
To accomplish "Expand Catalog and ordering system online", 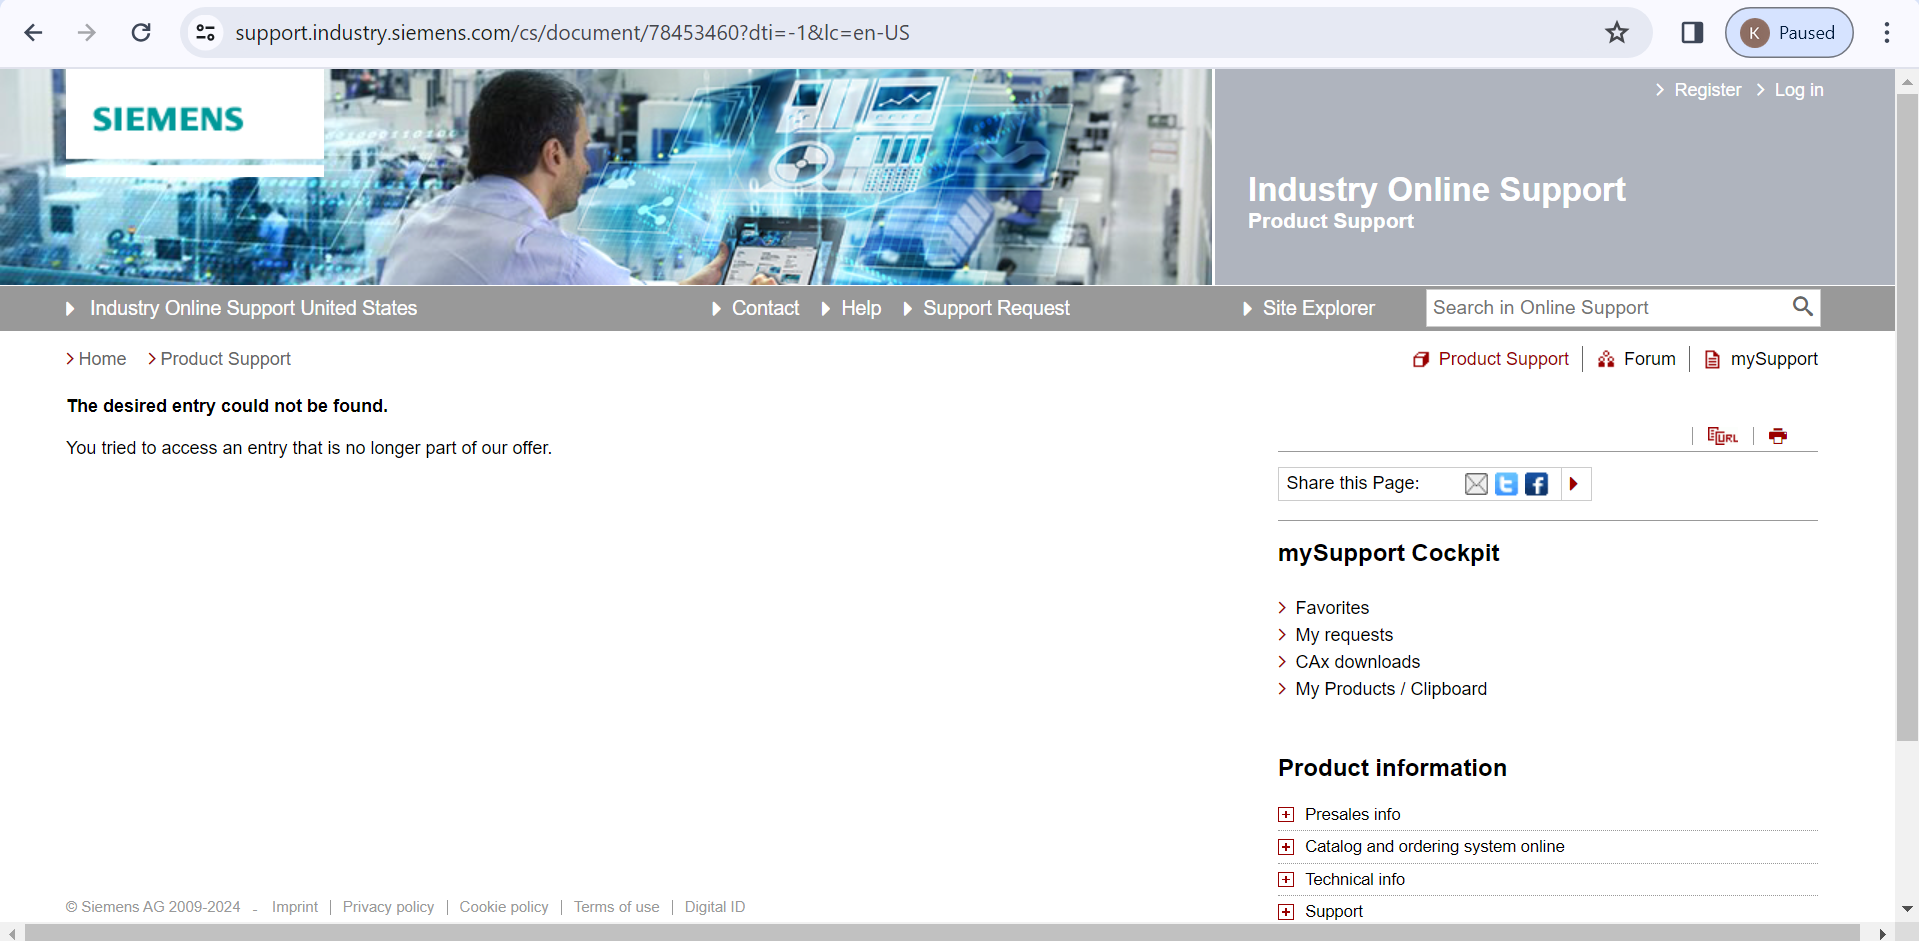I will coord(1286,847).
